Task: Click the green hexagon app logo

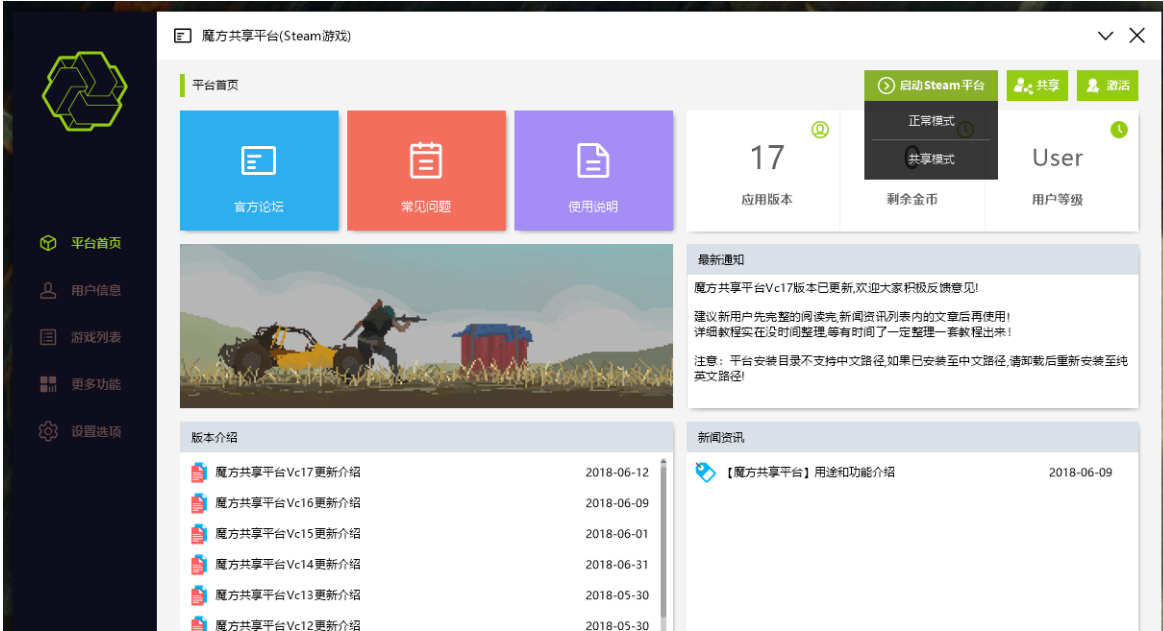Action: pos(84,90)
